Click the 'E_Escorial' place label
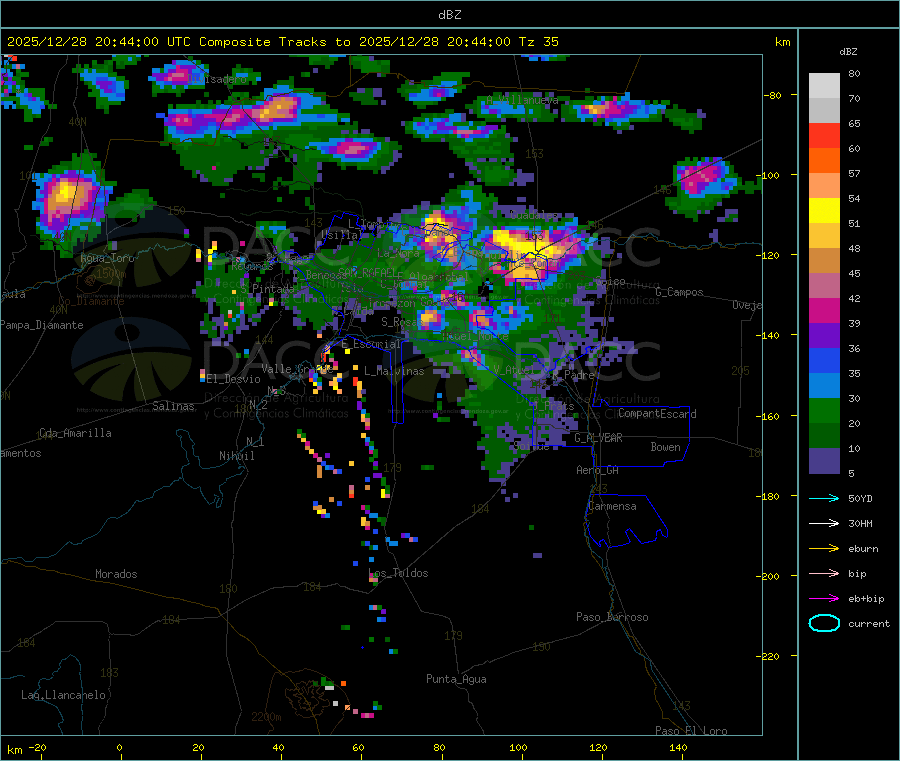The height and width of the screenshot is (761, 900). pos(371,344)
